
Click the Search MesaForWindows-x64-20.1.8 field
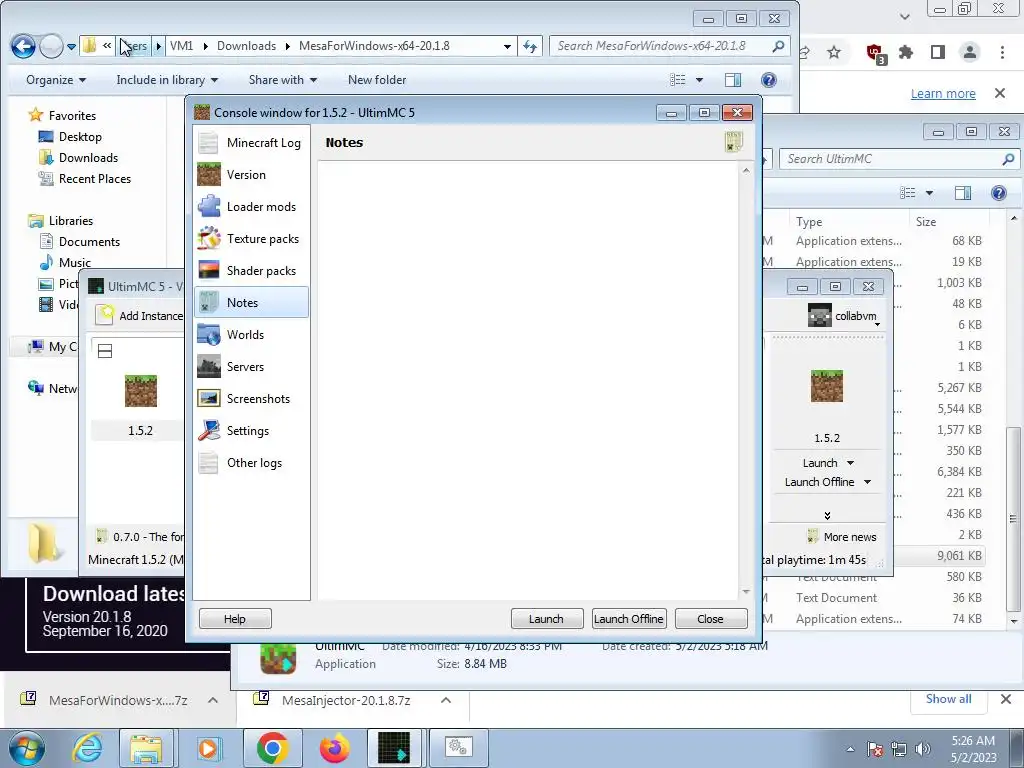(x=669, y=46)
